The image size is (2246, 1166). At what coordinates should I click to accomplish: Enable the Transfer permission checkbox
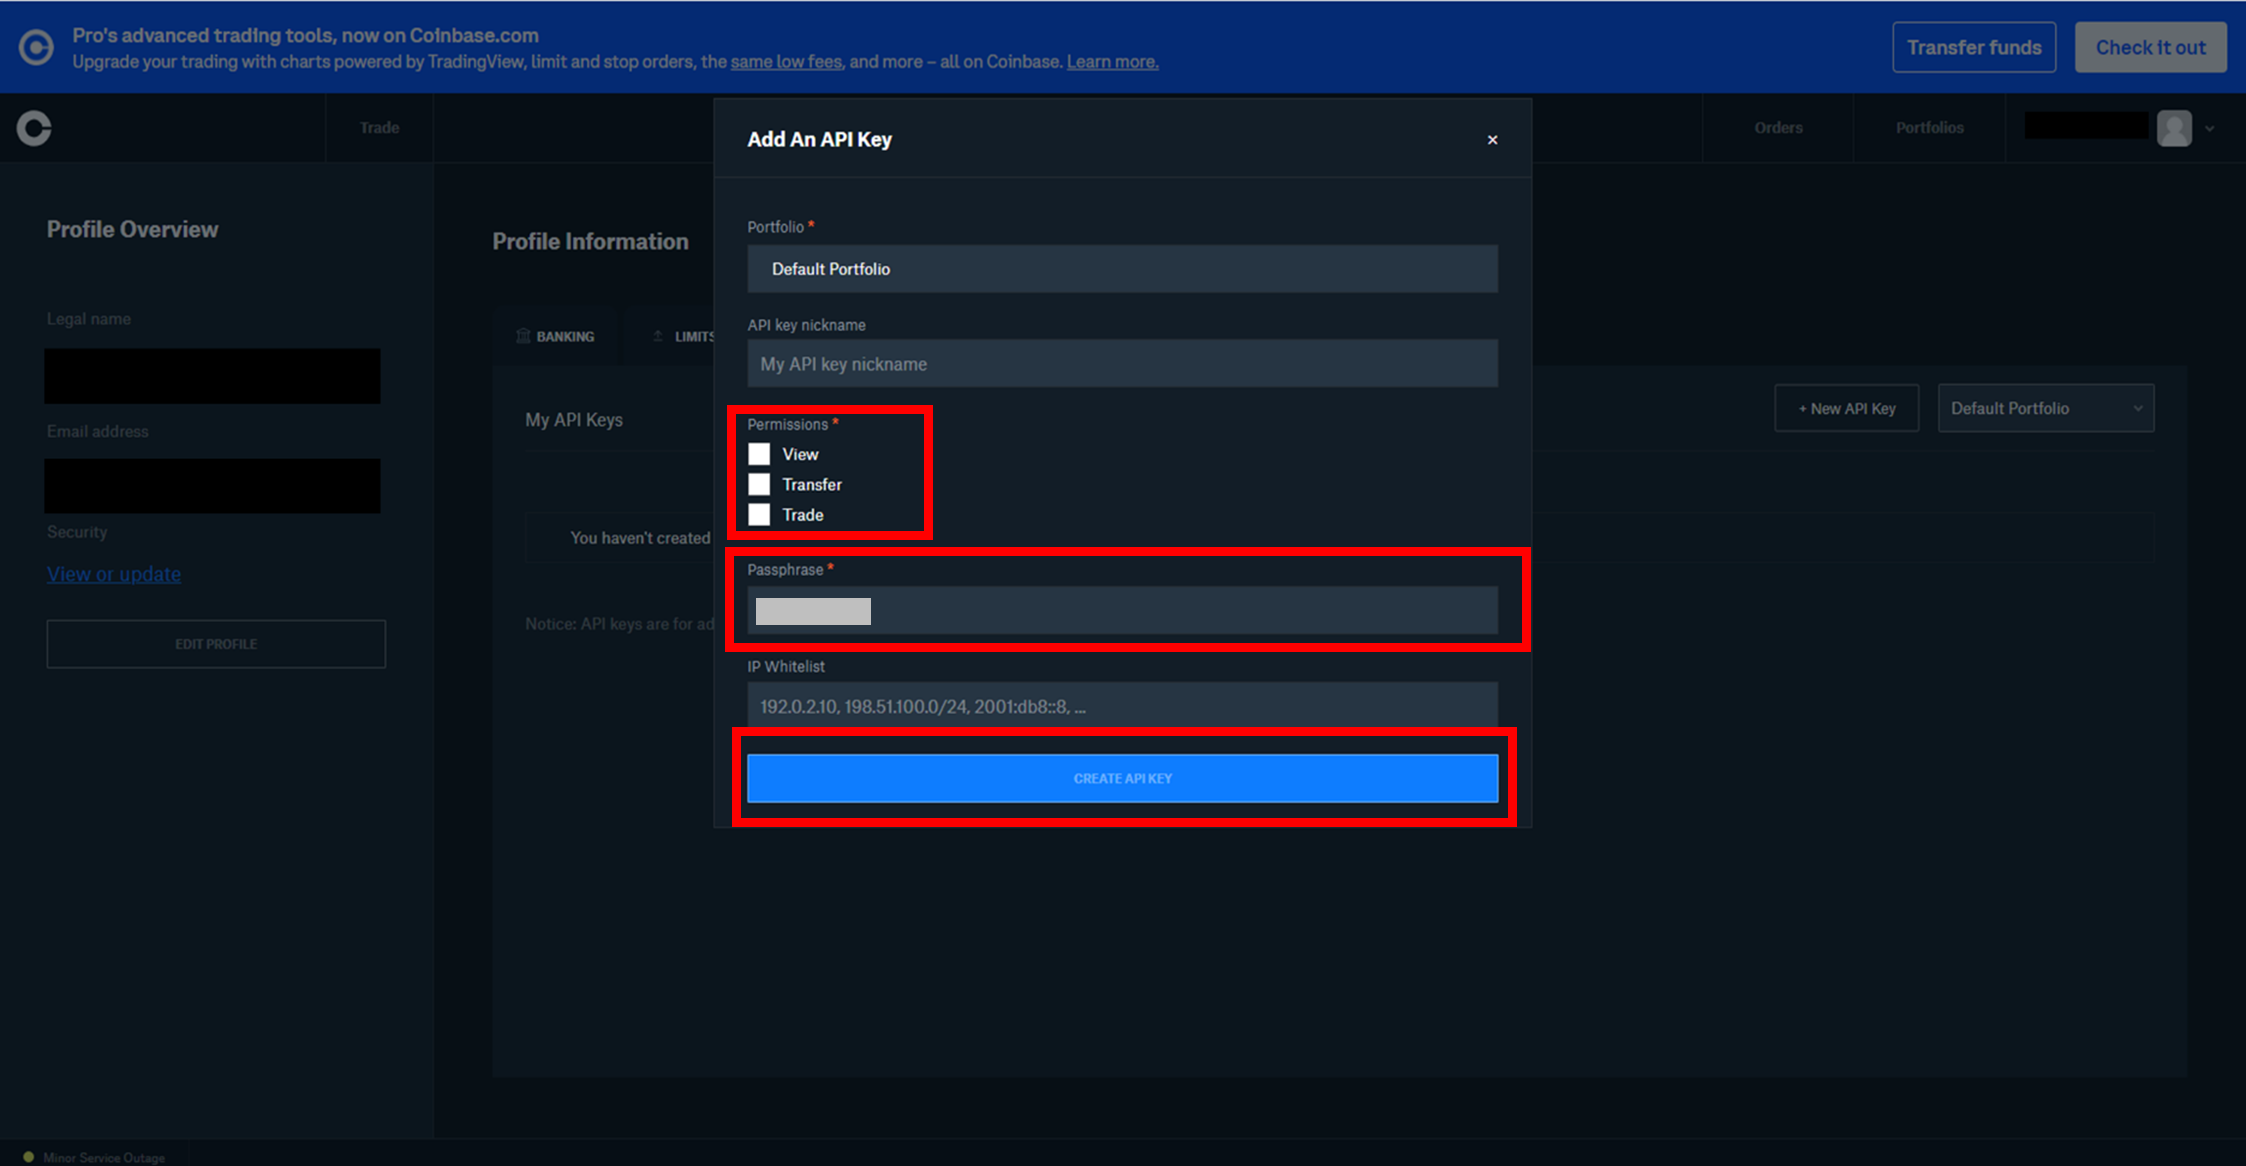[x=761, y=484]
